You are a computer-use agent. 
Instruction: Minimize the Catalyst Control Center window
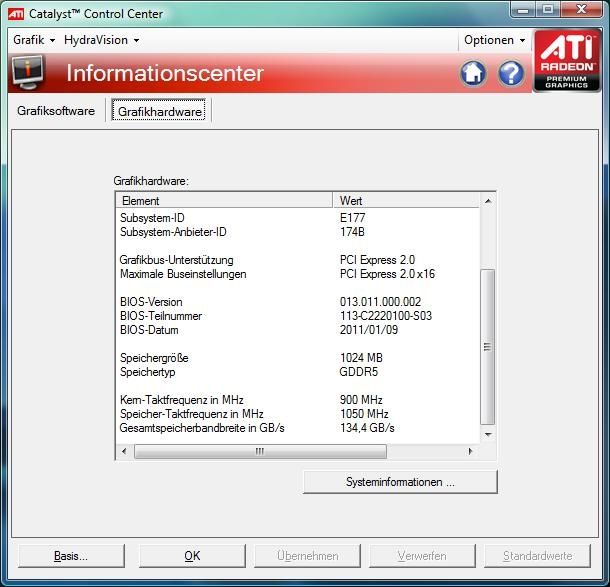523,10
